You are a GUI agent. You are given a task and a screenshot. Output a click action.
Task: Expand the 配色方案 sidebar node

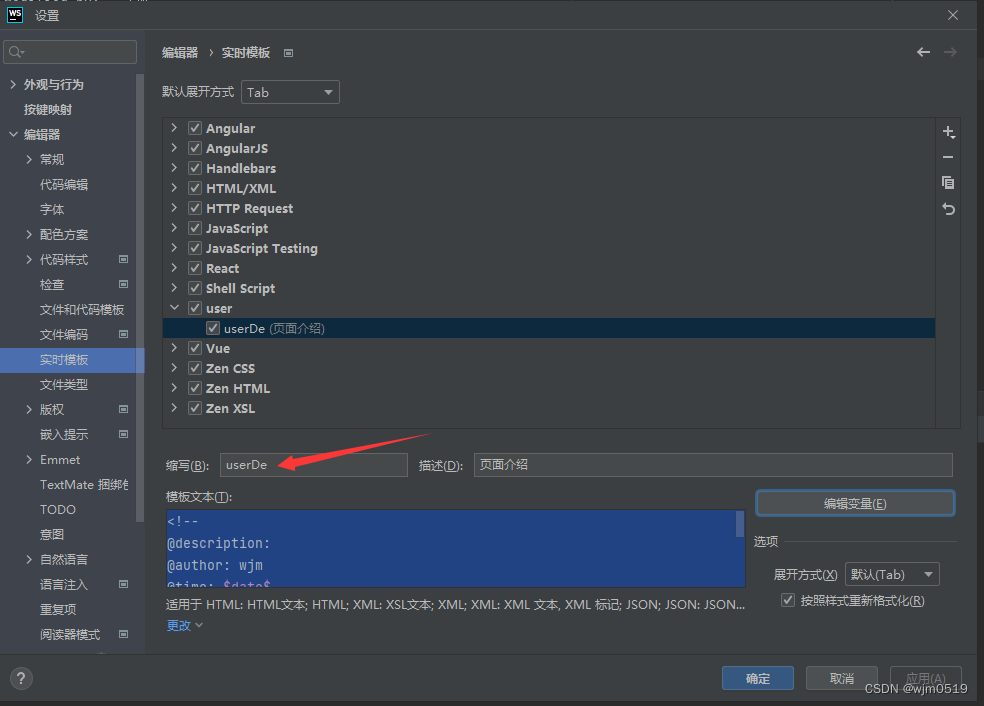[x=29, y=234]
